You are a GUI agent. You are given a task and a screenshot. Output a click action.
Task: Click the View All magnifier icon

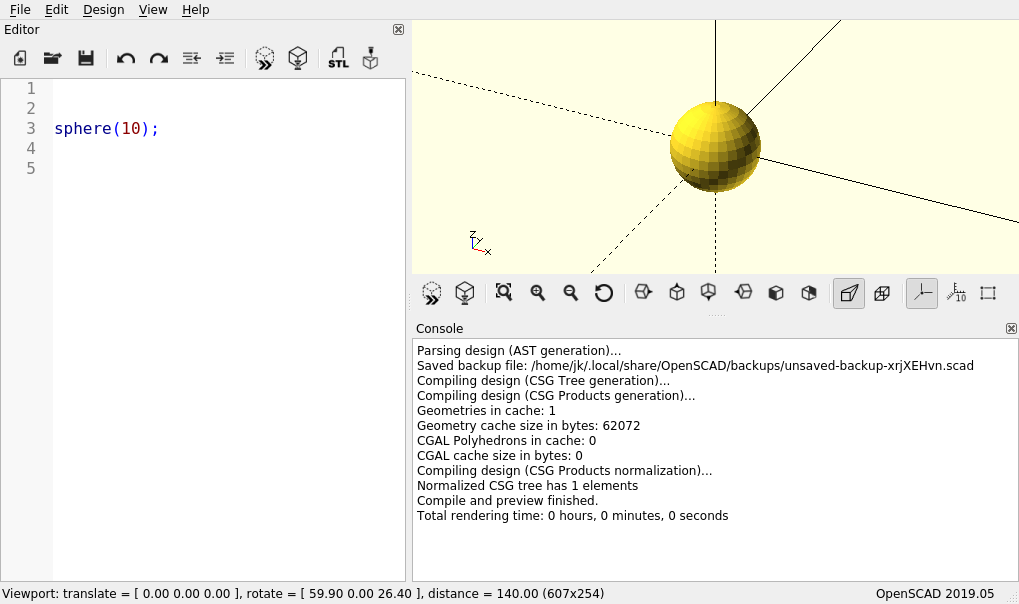(504, 293)
